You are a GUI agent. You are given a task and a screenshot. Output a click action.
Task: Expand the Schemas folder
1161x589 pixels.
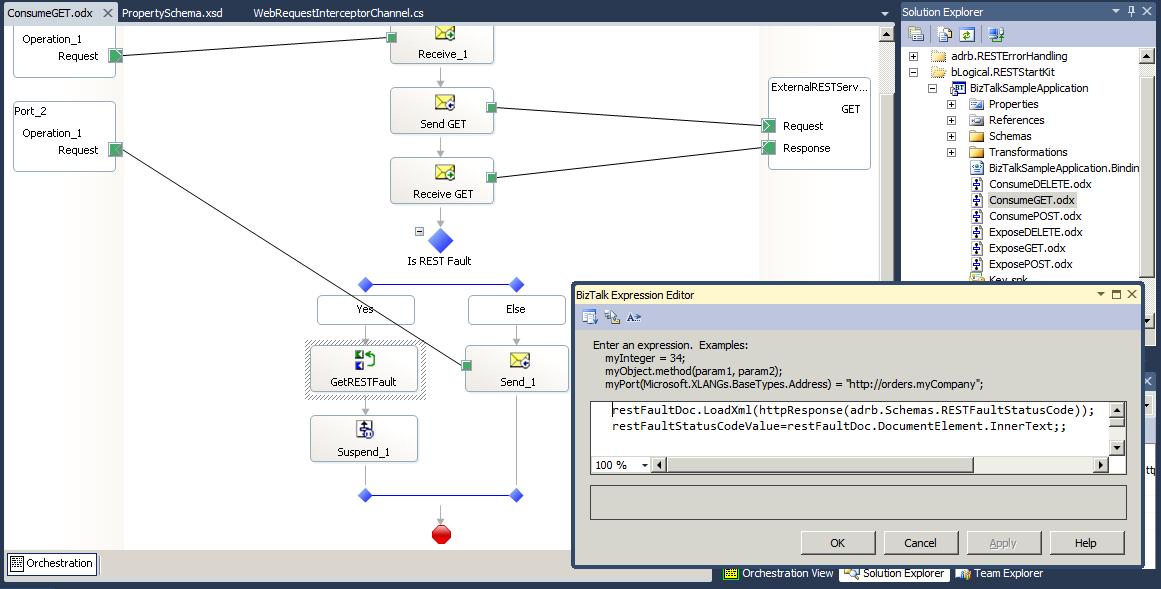(951, 136)
